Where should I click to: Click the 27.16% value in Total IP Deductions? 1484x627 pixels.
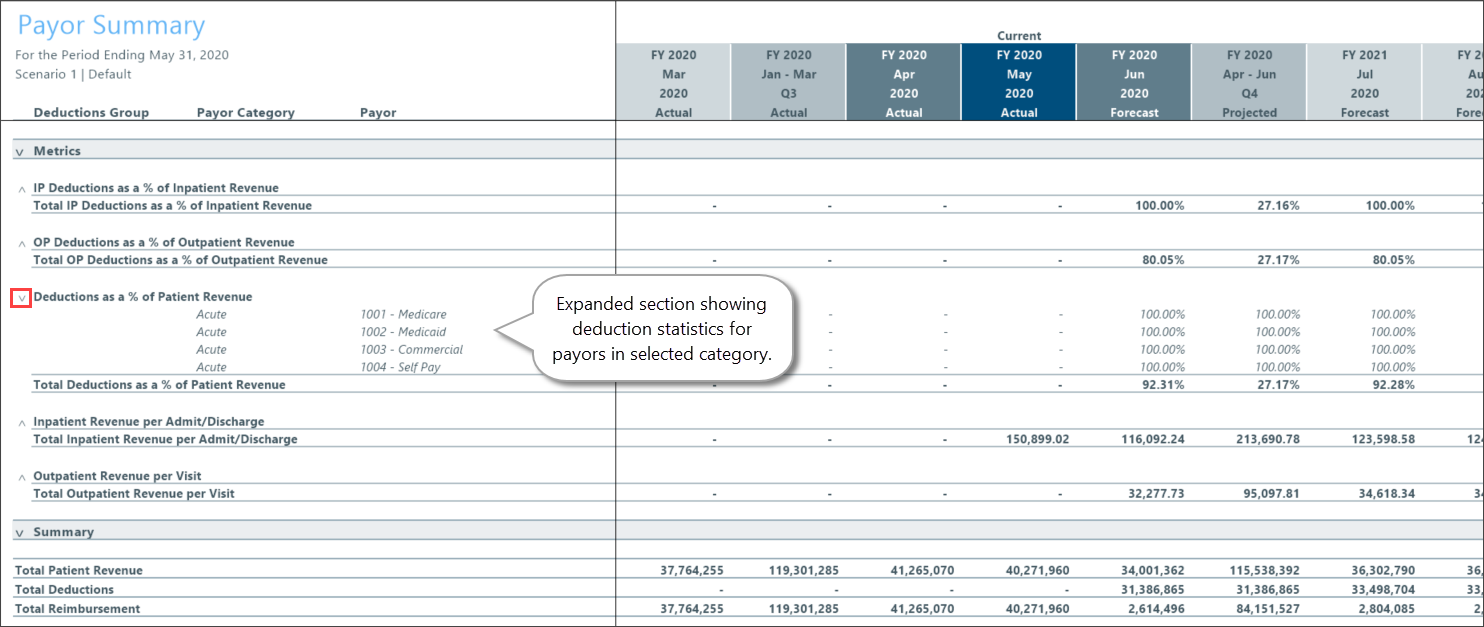(x=1278, y=206)
